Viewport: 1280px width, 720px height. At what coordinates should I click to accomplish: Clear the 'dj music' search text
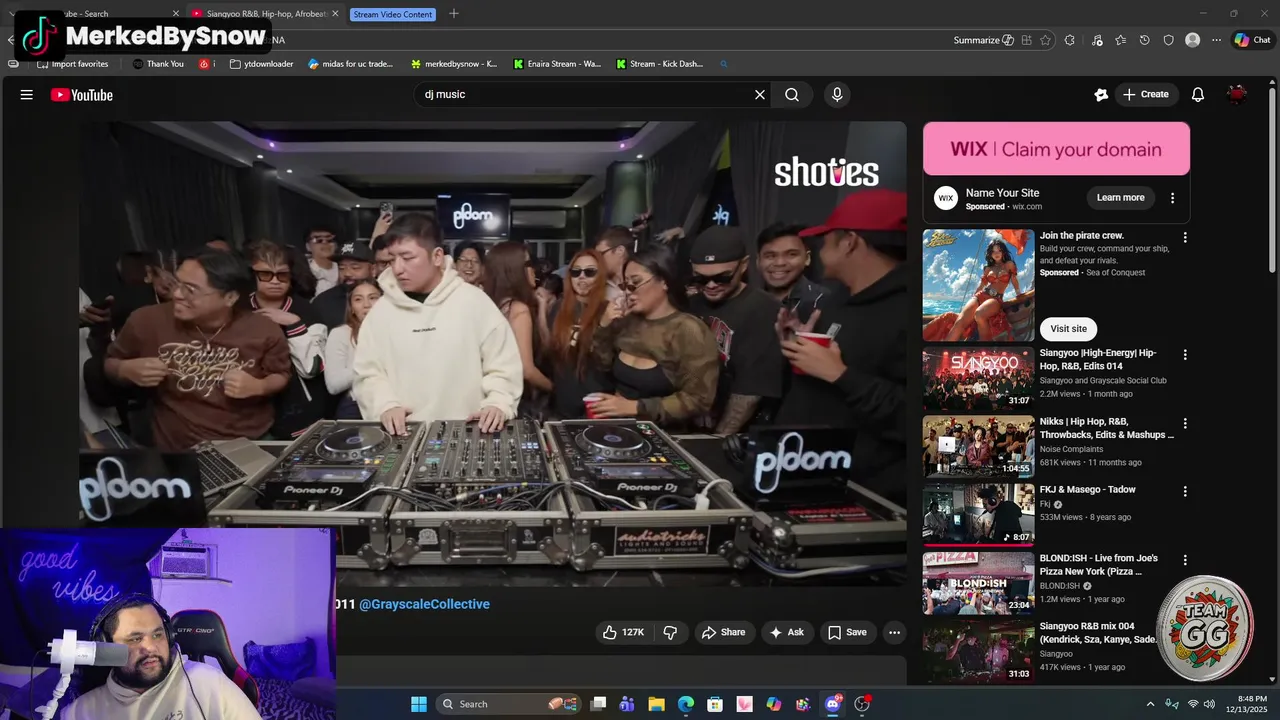coord(760,95)
